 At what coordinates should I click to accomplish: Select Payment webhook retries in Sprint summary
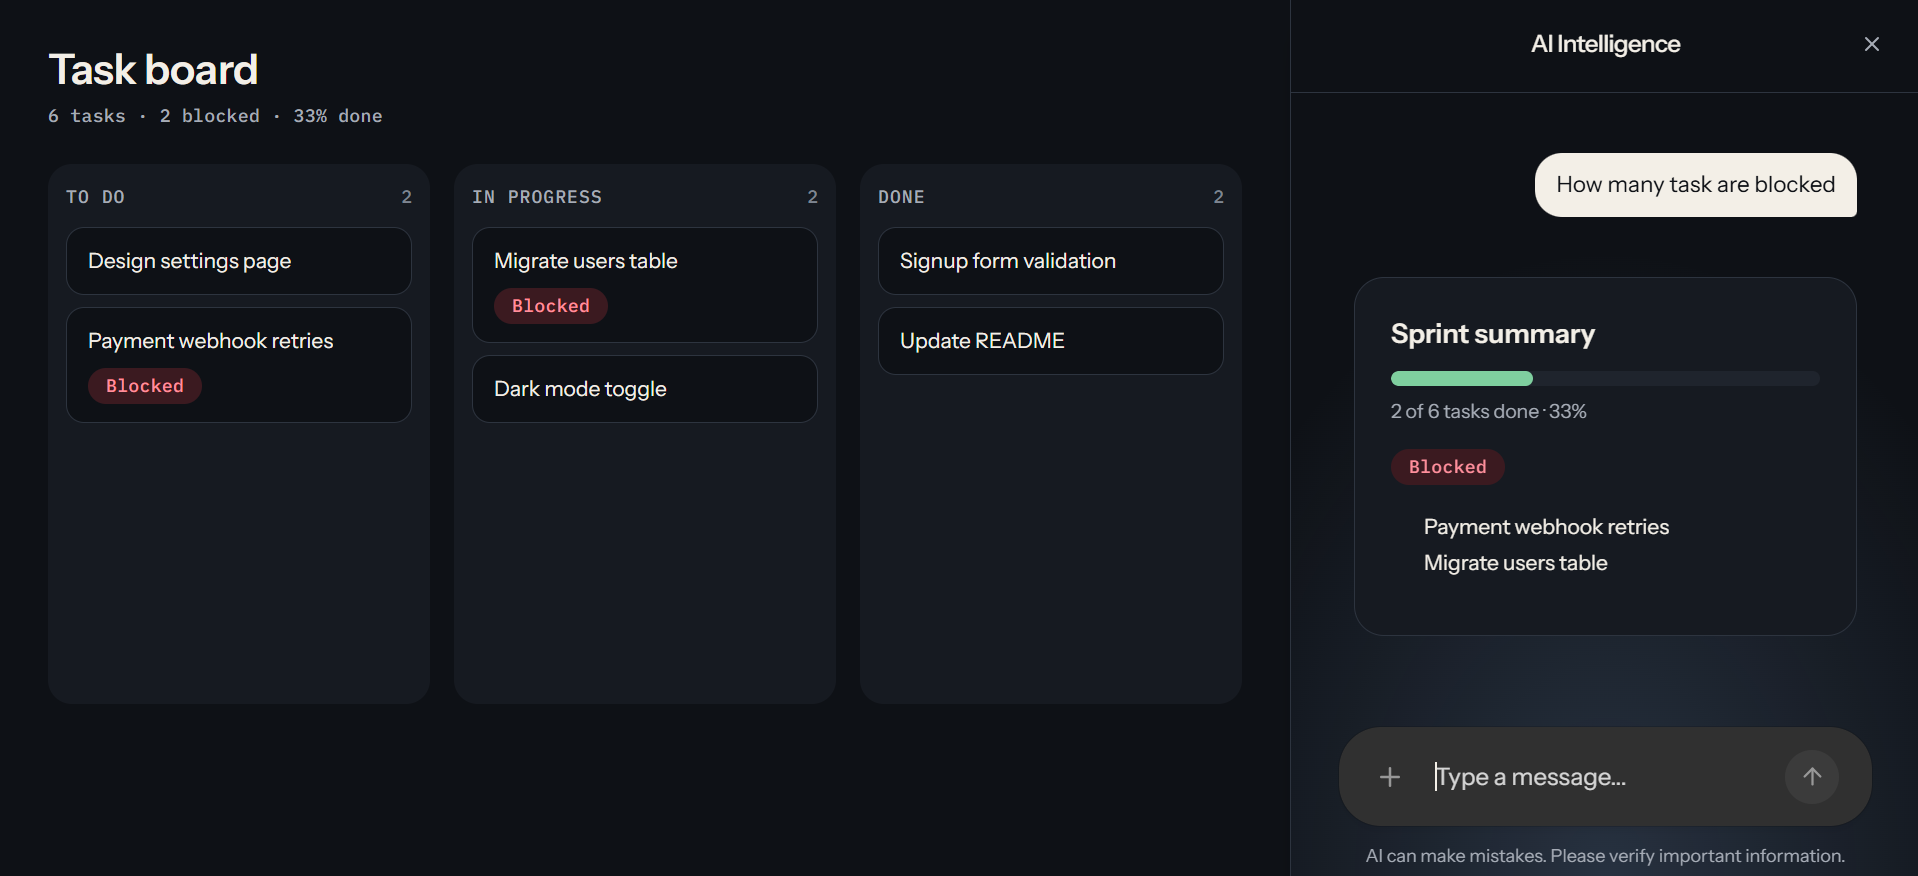click(x=1546, y=527)
